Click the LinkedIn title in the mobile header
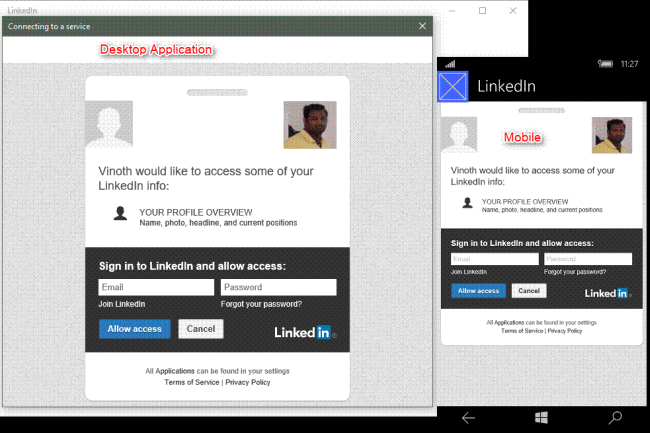The image size is (650, 433). tap(506, 86)
